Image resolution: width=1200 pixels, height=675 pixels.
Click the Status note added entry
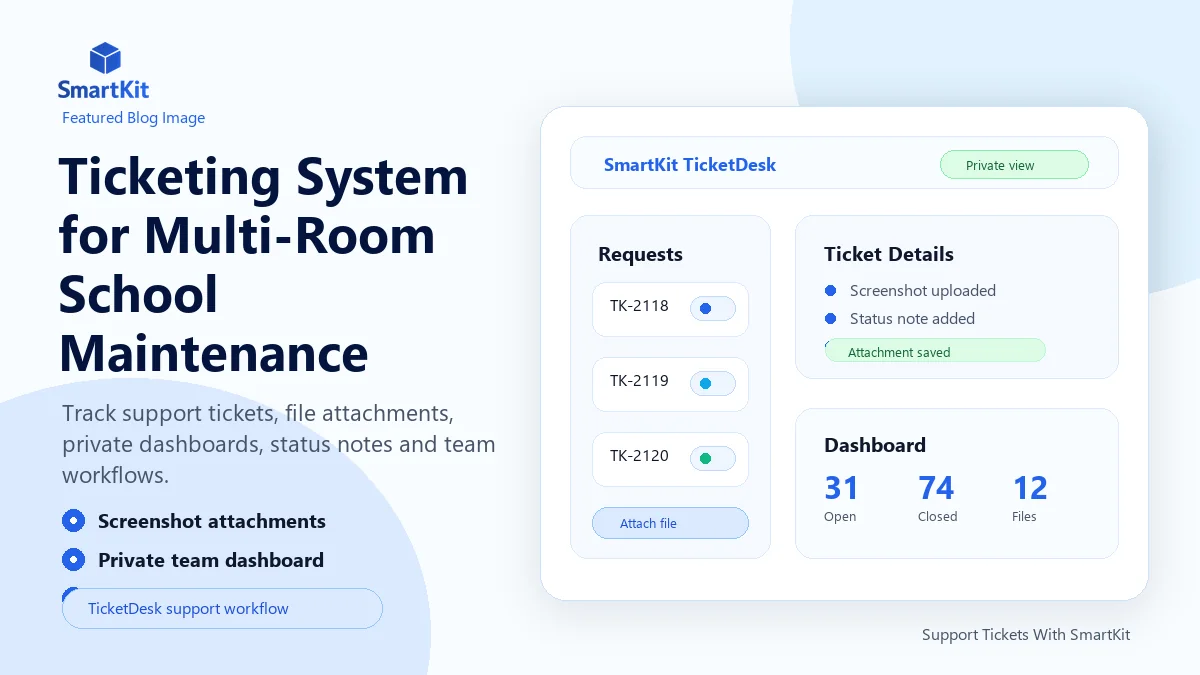click(912, 319)
